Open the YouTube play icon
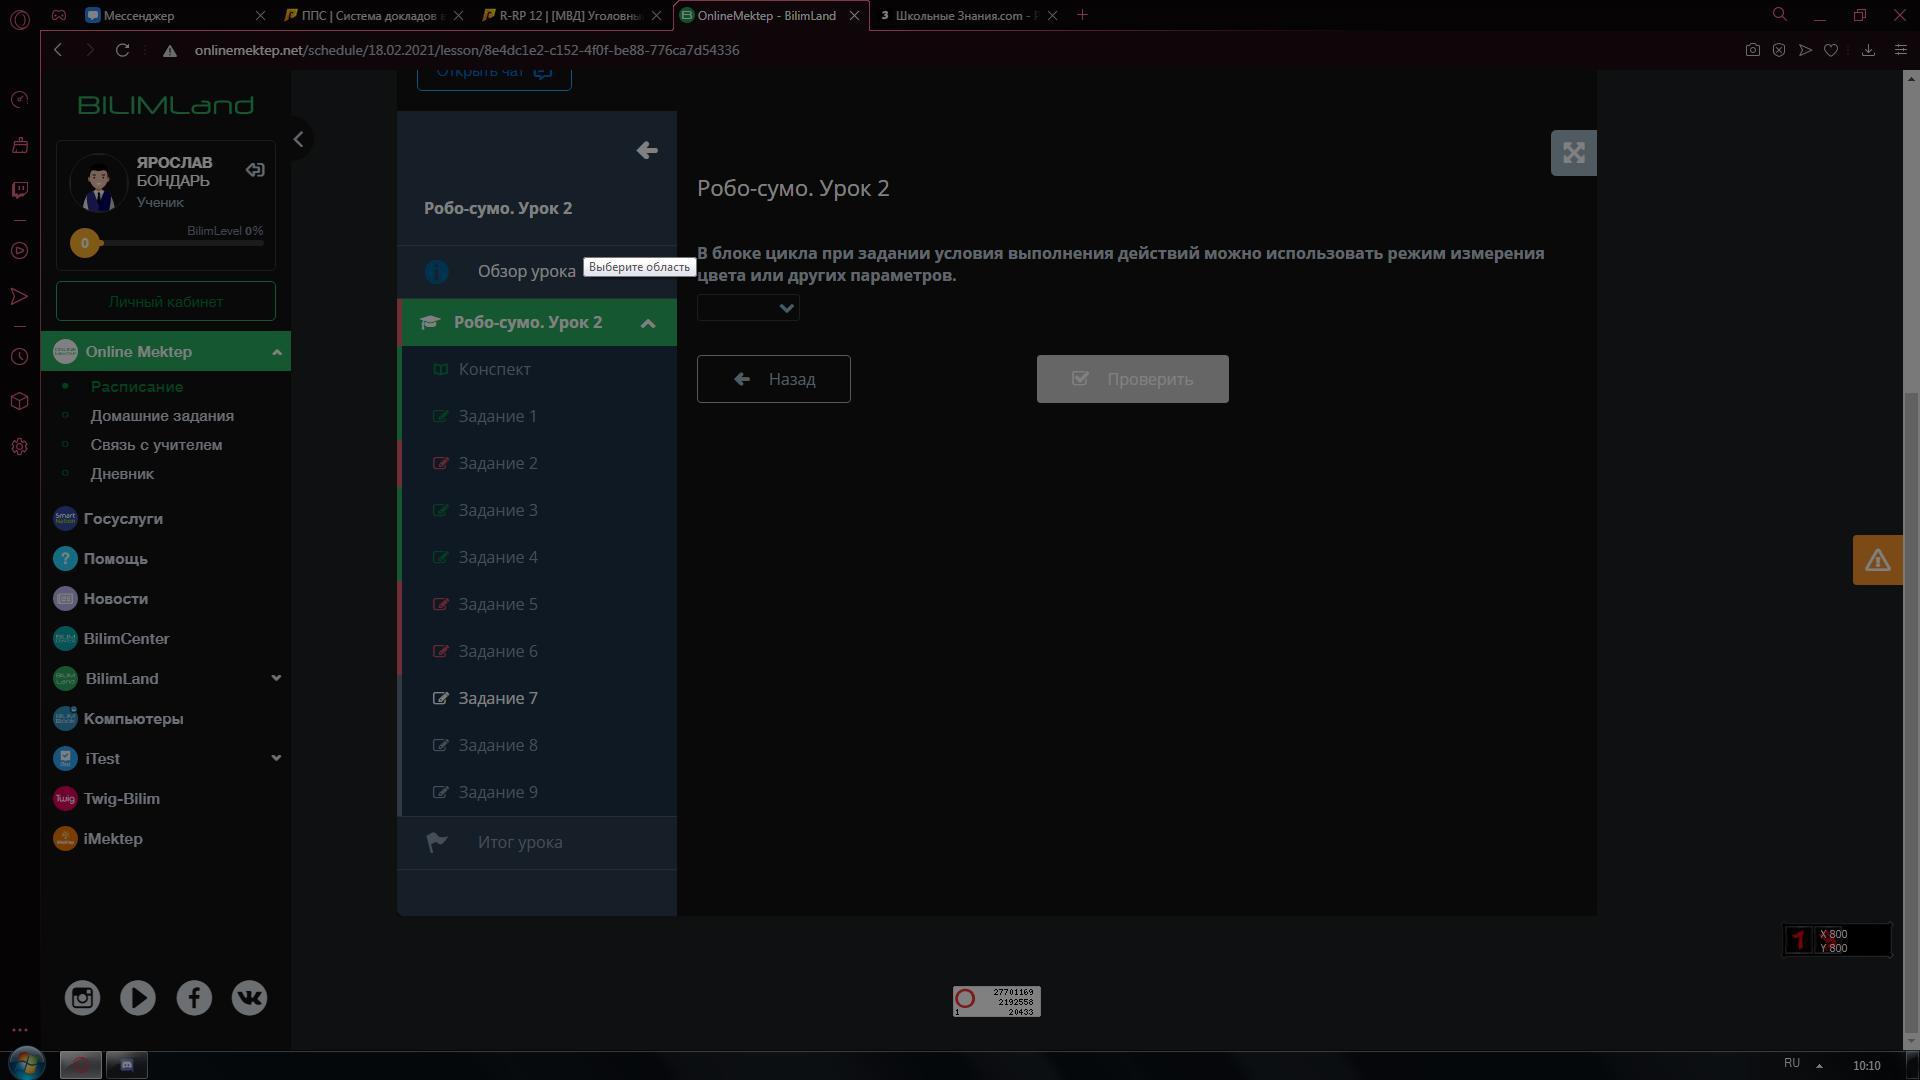The image size is (1920, 1080). click(138, 997)
